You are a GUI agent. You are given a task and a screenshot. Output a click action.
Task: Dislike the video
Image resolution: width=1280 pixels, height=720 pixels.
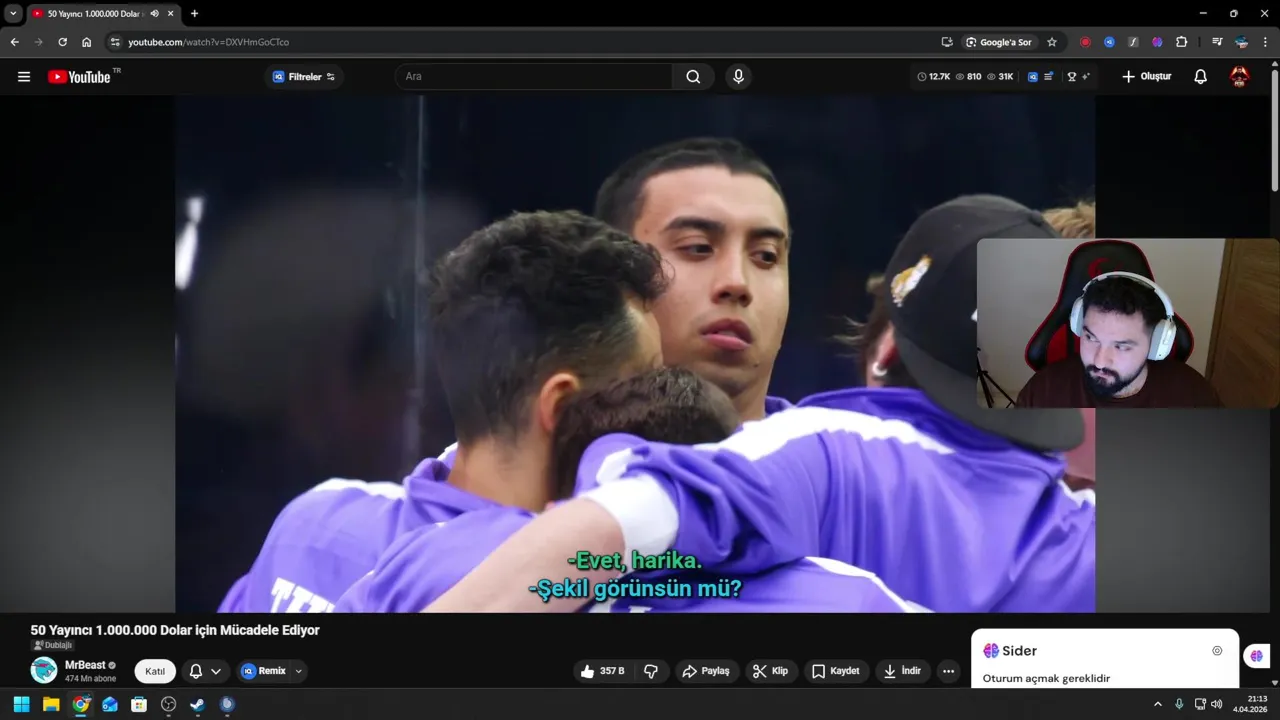coord(651,671)
